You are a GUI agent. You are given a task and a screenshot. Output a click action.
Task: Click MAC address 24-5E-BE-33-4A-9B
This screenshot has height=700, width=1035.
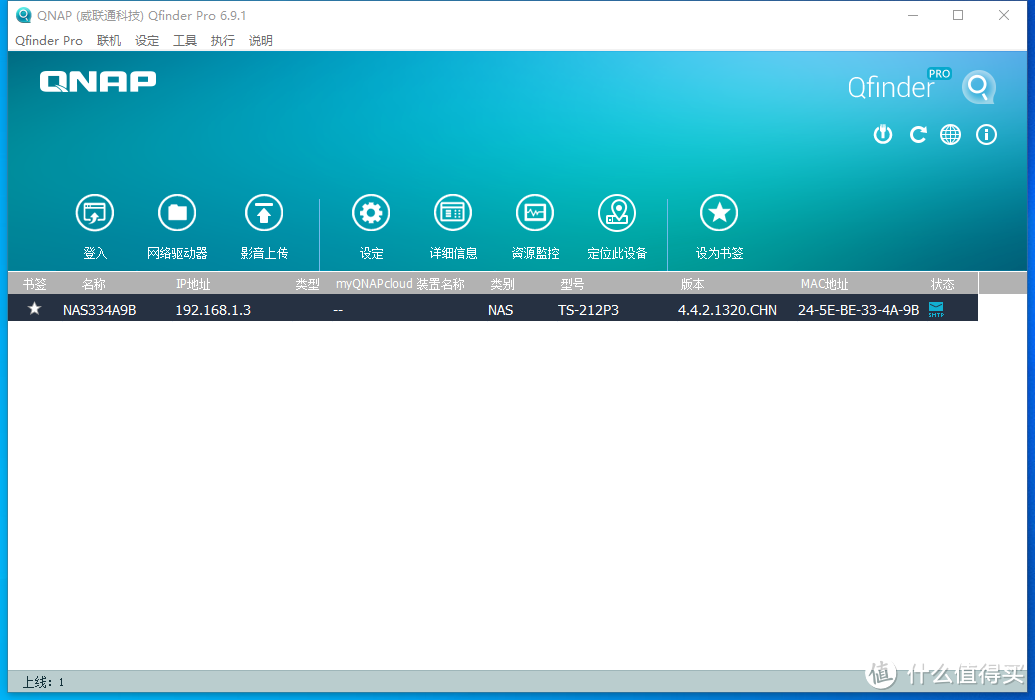858,310
